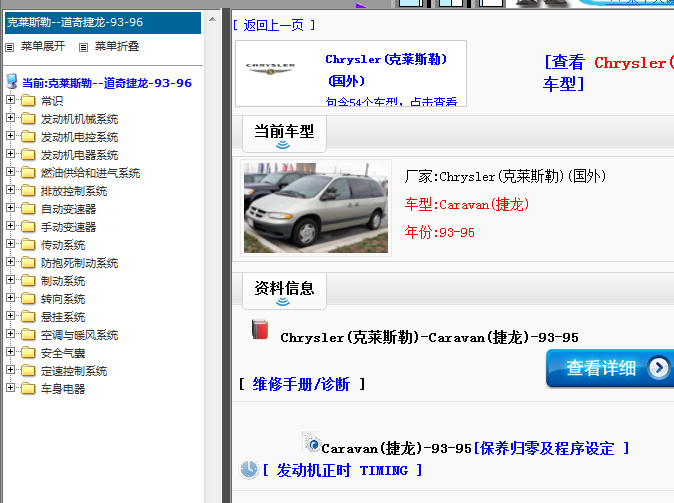Click the arrow icon on 查看详细 button
674x503 pixels.
(x=659, y=368)
